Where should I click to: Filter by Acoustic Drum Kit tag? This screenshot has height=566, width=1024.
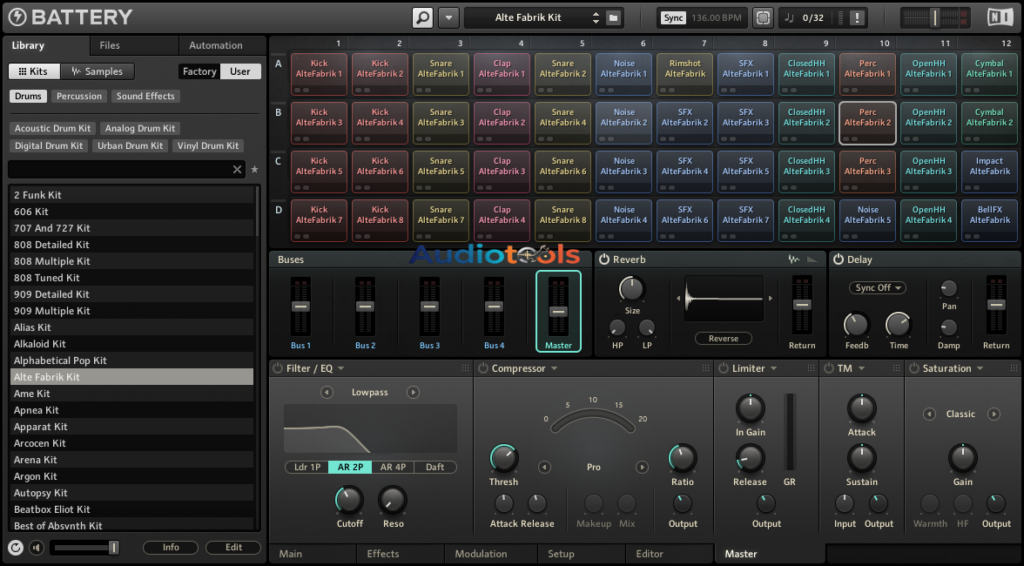click(x=53, y=128)
